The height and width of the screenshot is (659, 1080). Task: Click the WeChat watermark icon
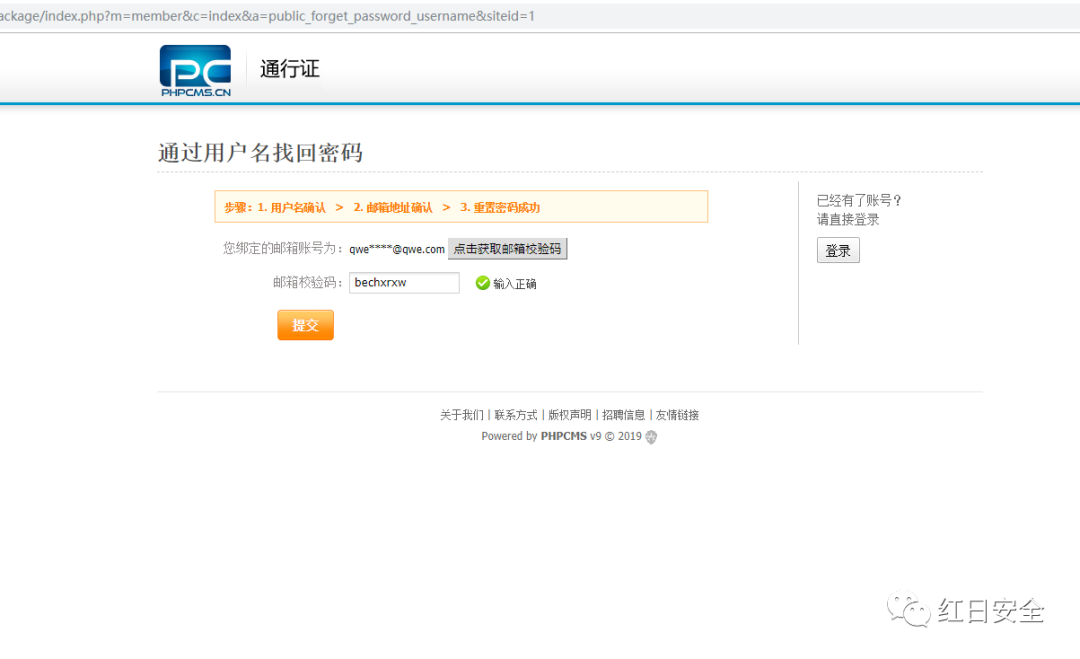pos(910,610)
